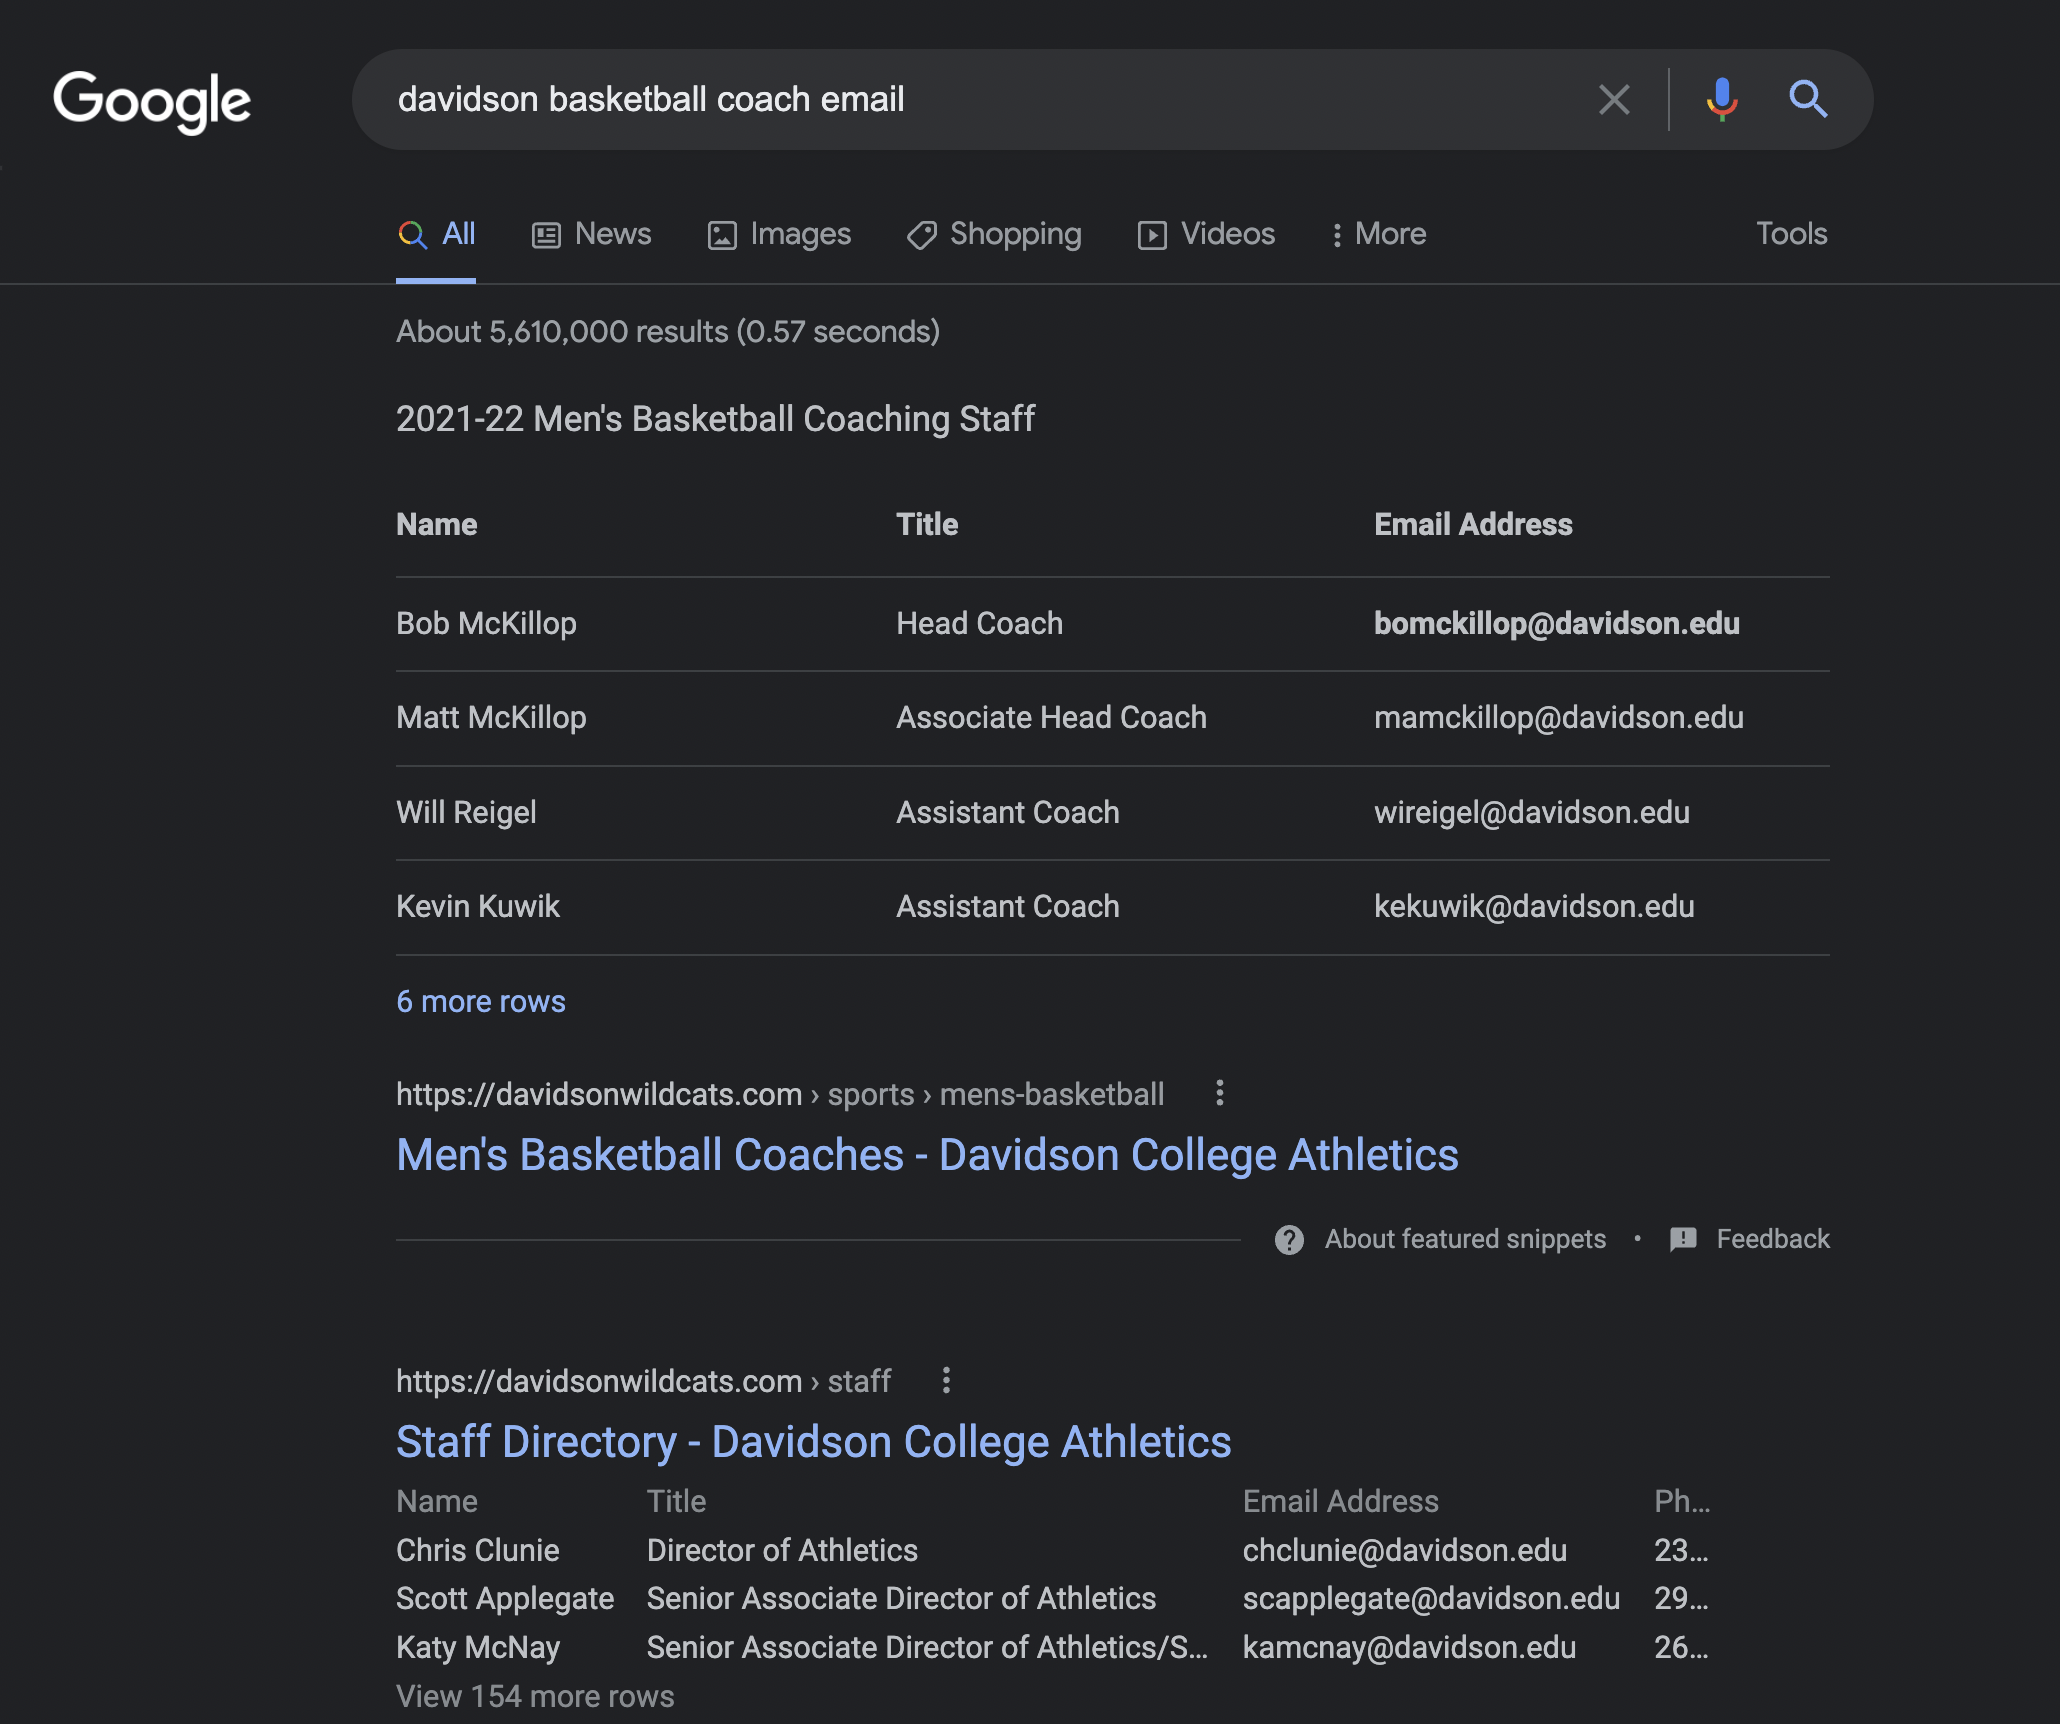Click the Email Address column header in coaching table
2060x1724 pixels.
tap(1473, 524)
